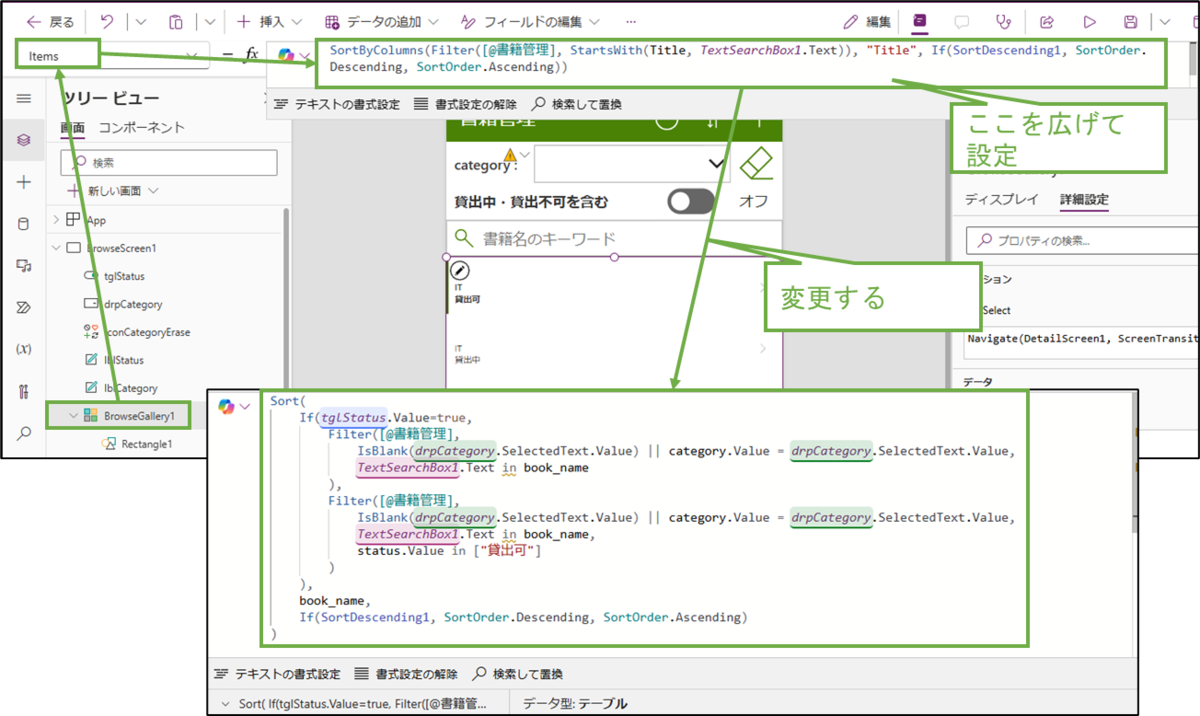
Task: Click the pencil edit icon in the gallery
Action: pos(460,271)
